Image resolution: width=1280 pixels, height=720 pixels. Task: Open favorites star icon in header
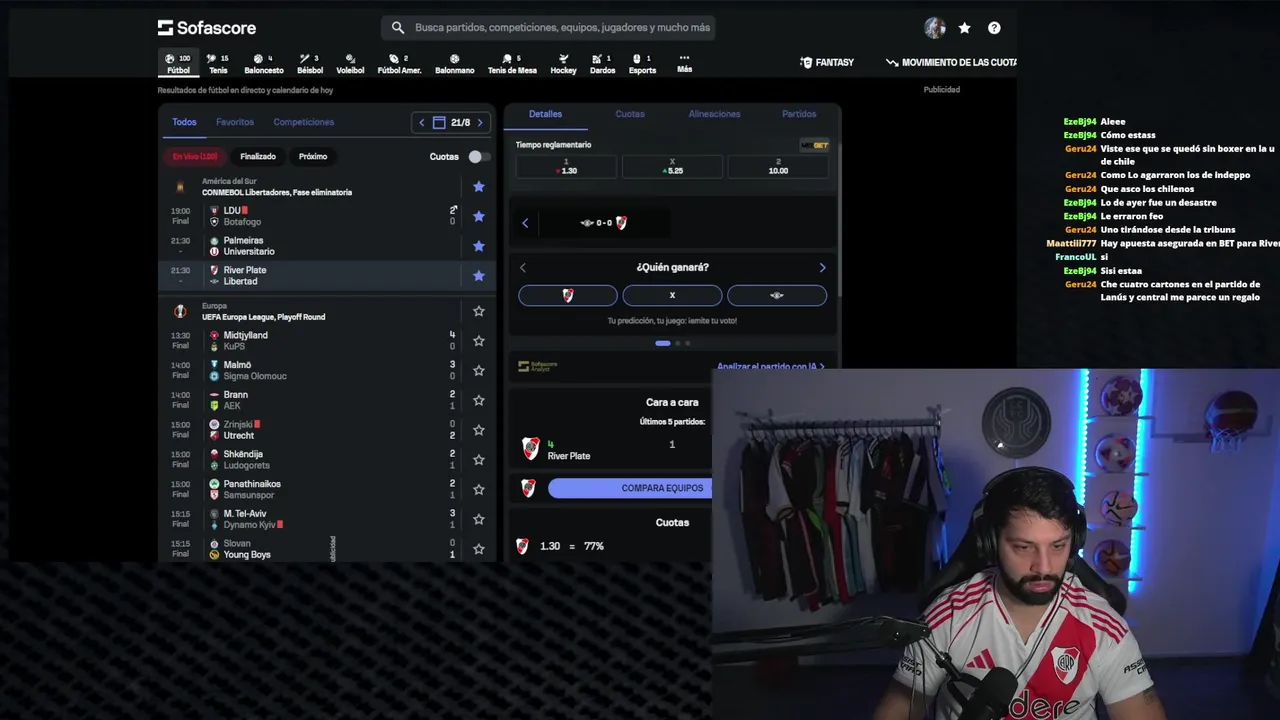click(964, 28)
